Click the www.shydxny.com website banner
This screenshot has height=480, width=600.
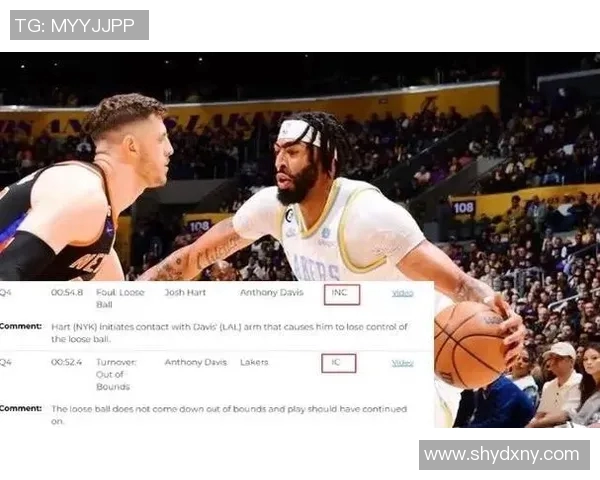[504, 455]
